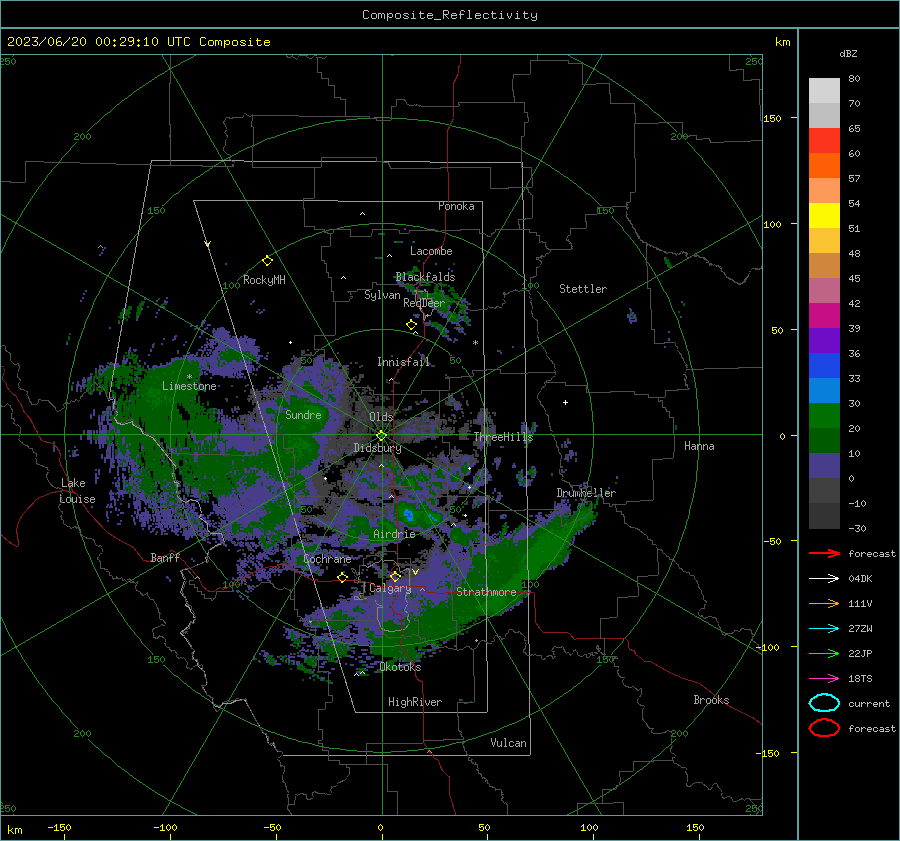Click the ThreeHills city label
The height and width of the screenshot is (841, 900).
pos(503,437)
